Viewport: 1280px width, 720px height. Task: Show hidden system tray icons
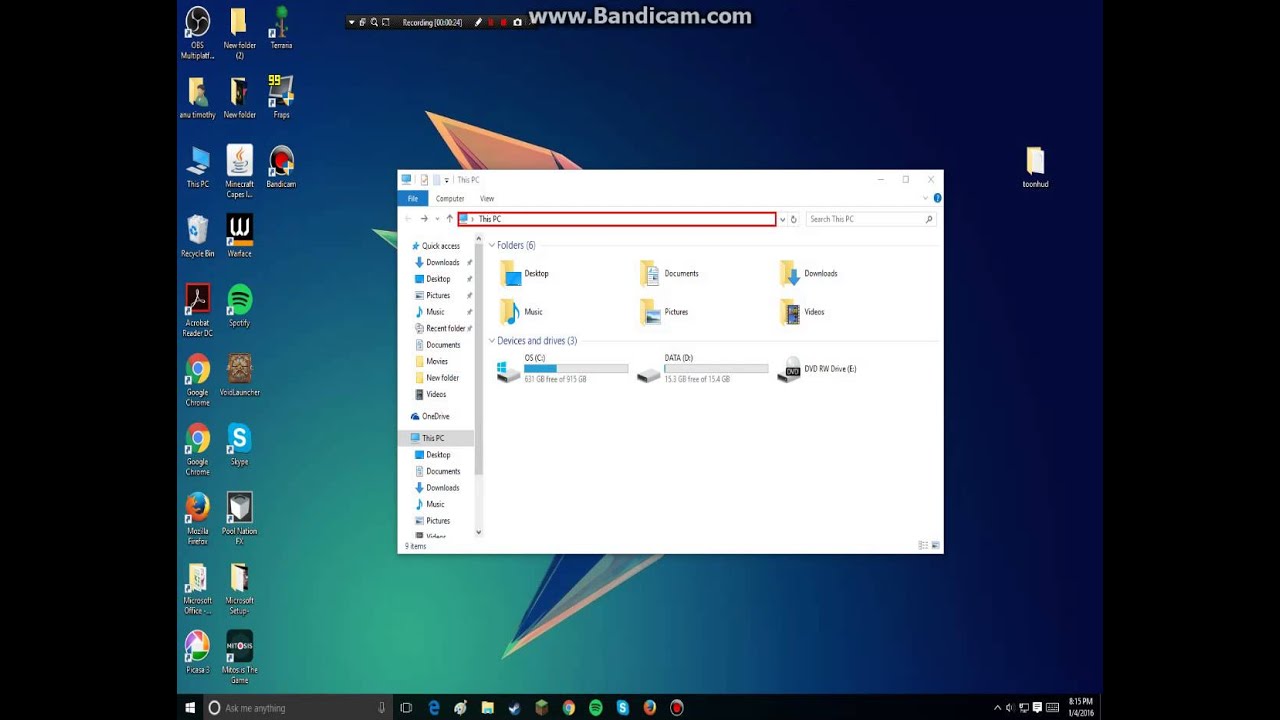coord(997,708)
